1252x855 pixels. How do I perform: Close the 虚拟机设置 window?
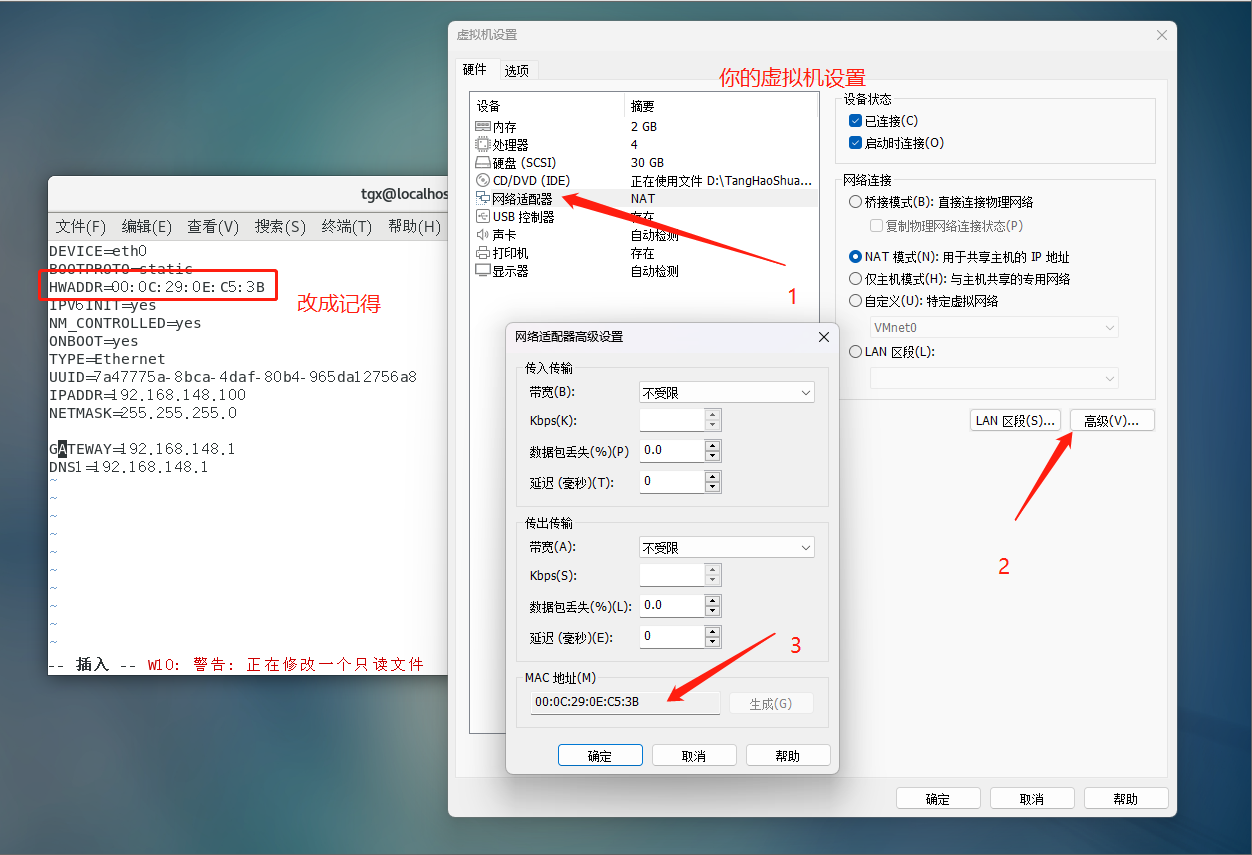pos(1161,35)
